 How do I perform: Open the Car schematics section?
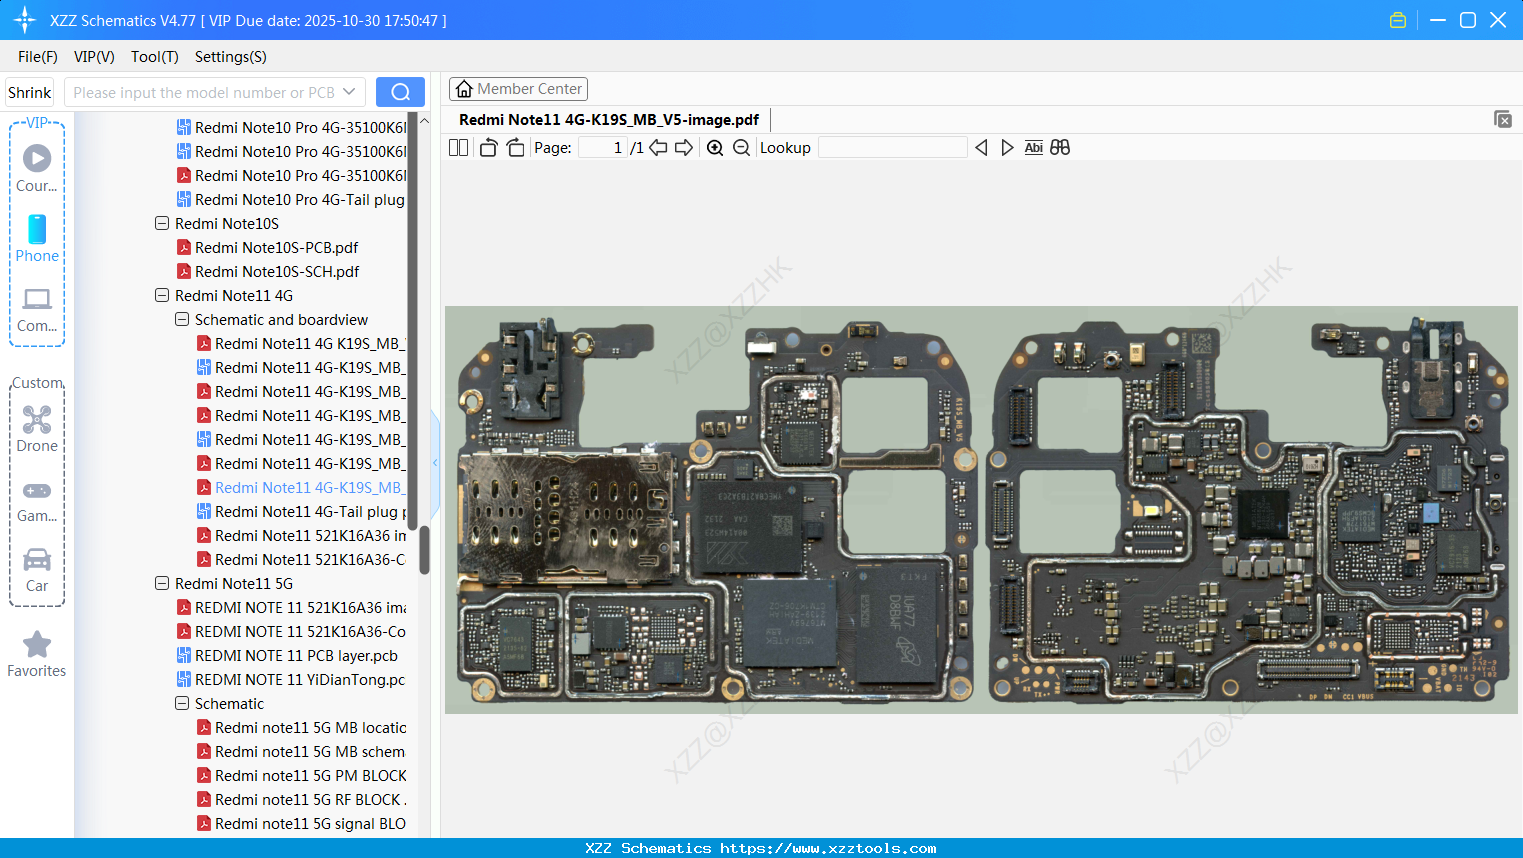(x=36, y=570)
